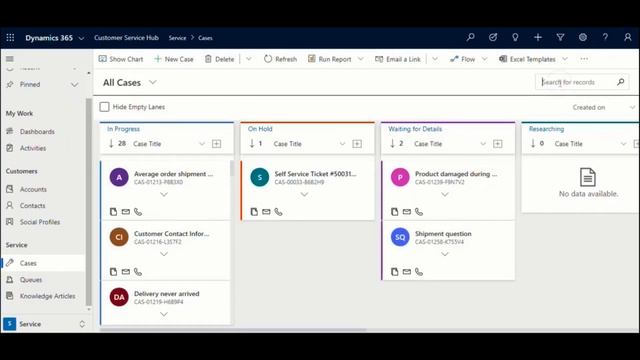Add a card to On Hold lane
Screen dimensions: 640x360
357,144
